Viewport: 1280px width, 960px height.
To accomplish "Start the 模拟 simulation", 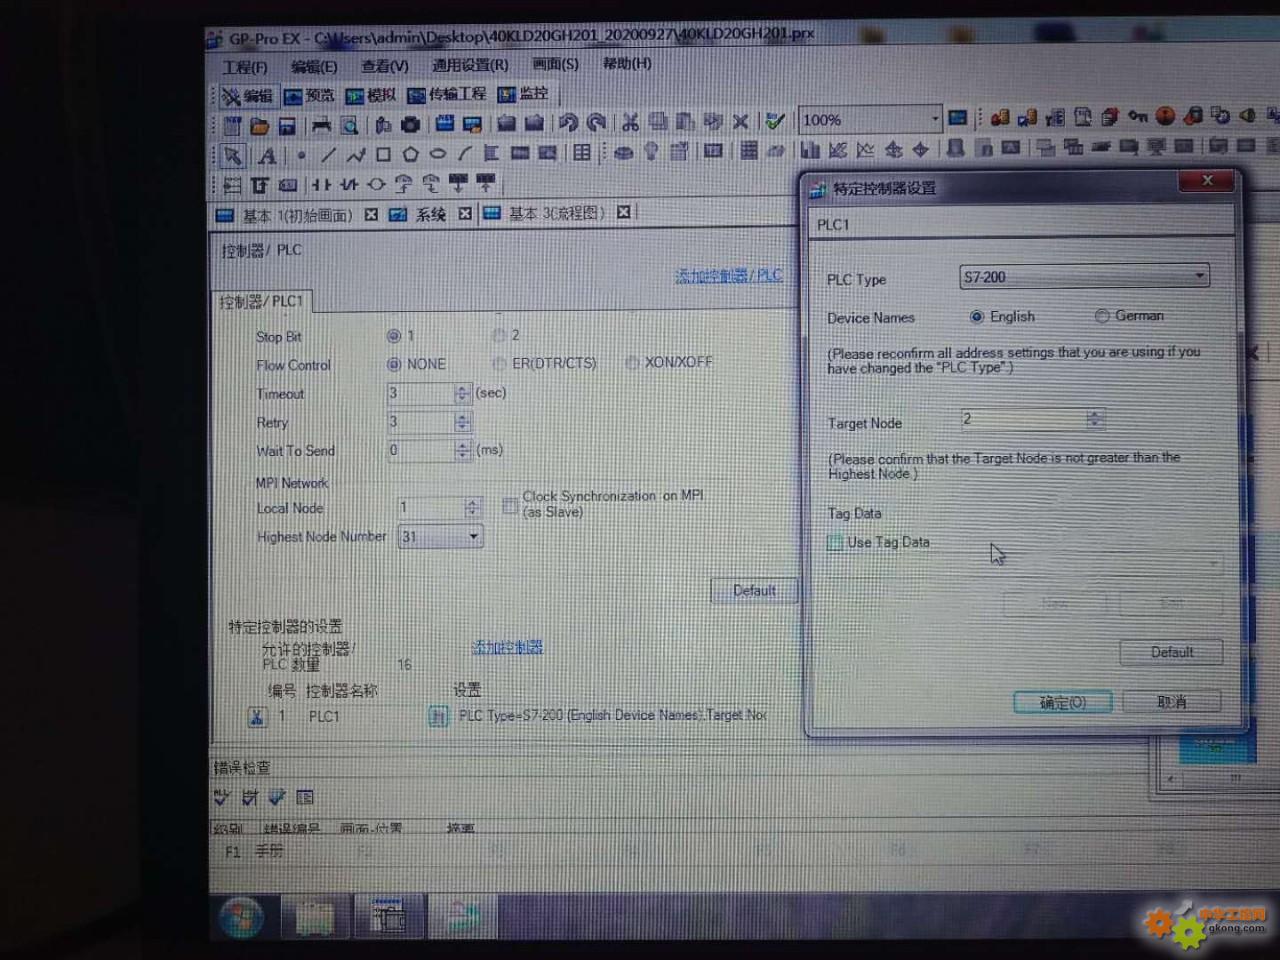I will pos(371,95).
